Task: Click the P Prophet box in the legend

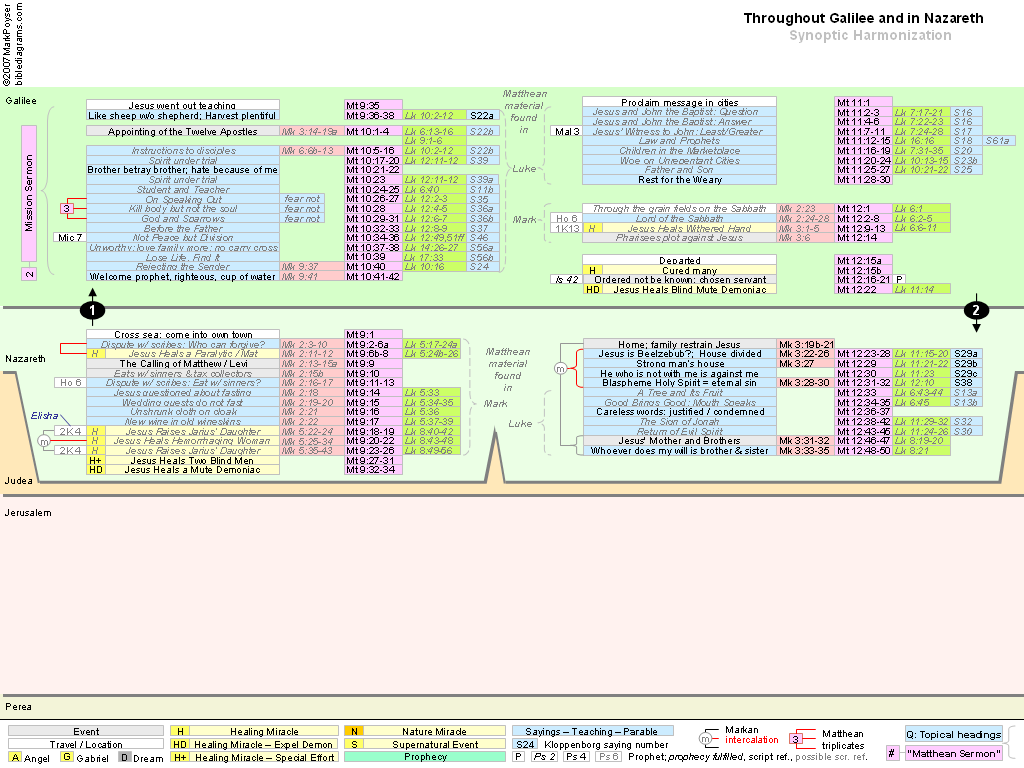Action: pyautogui.click(x=519, y=757)
